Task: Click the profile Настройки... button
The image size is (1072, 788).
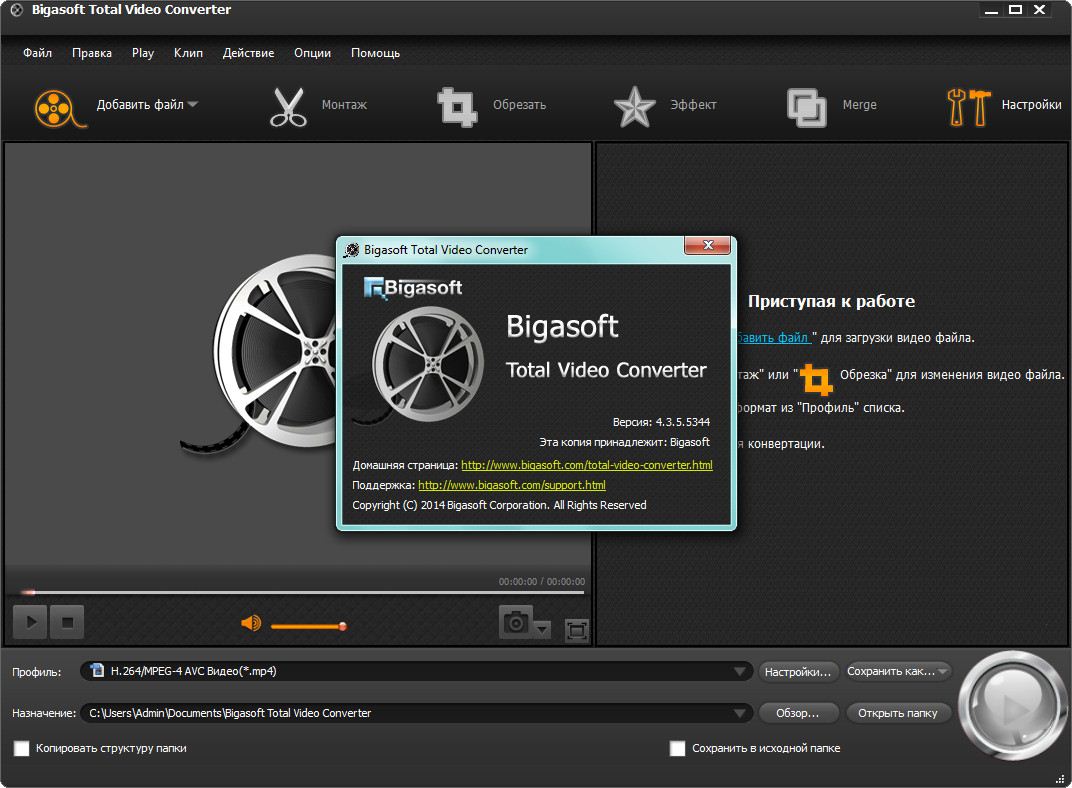Action: pyautogui.click(x=797, y=672)
